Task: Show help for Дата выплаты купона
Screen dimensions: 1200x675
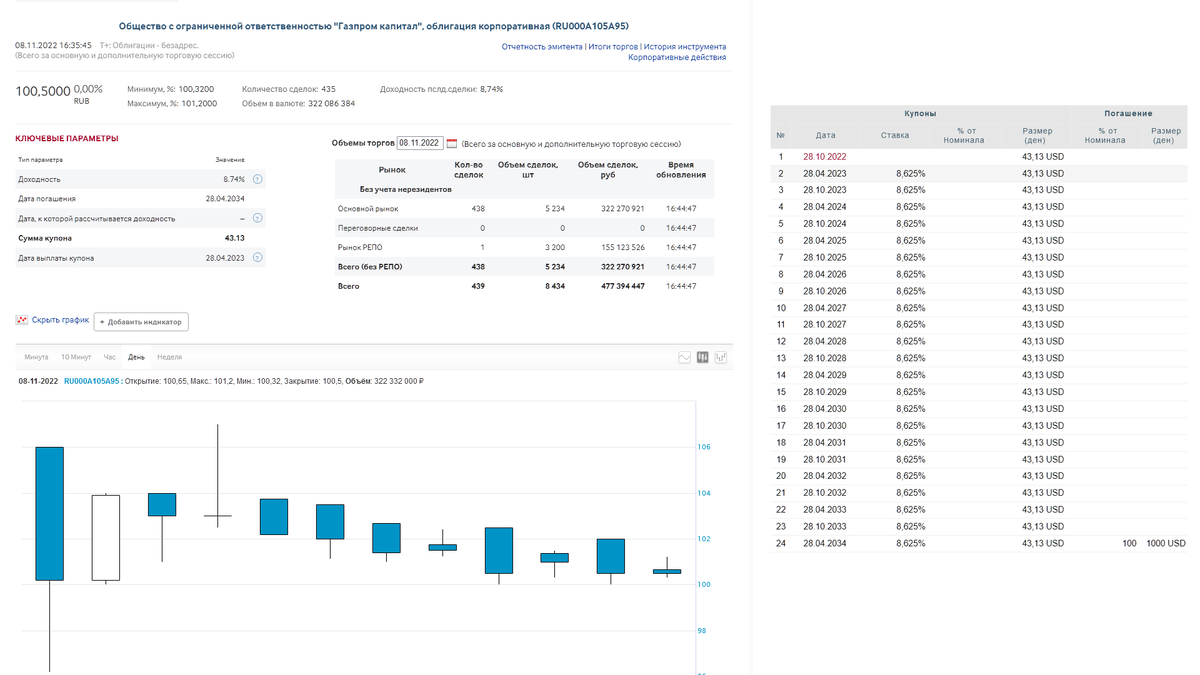Action: click(x=257, y=257)
